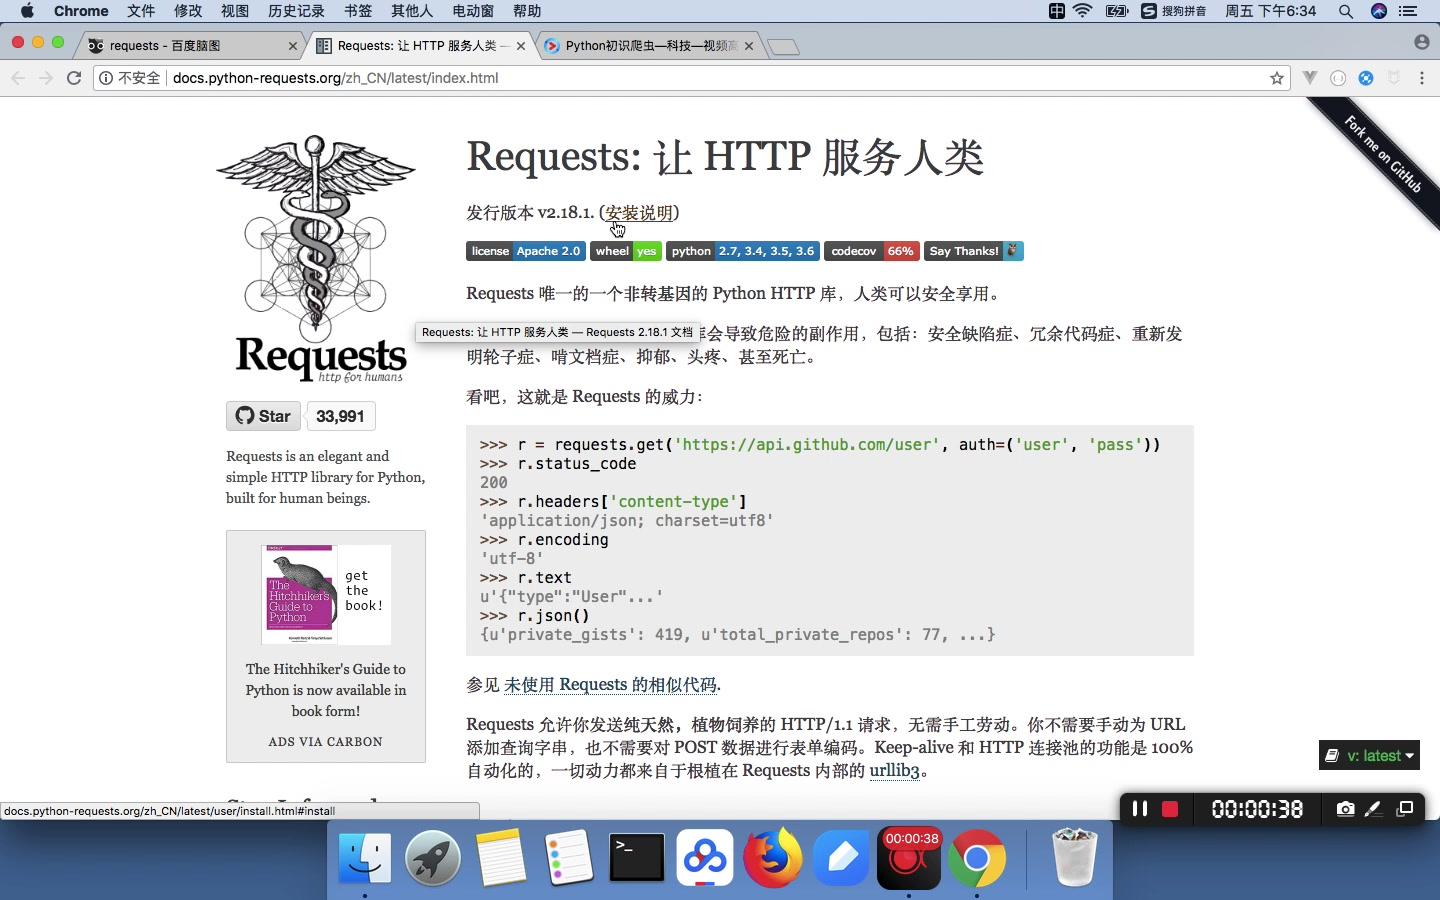Launch Firefox from the Dock
Screen dimensions: 1440x900
click(773, 857)
